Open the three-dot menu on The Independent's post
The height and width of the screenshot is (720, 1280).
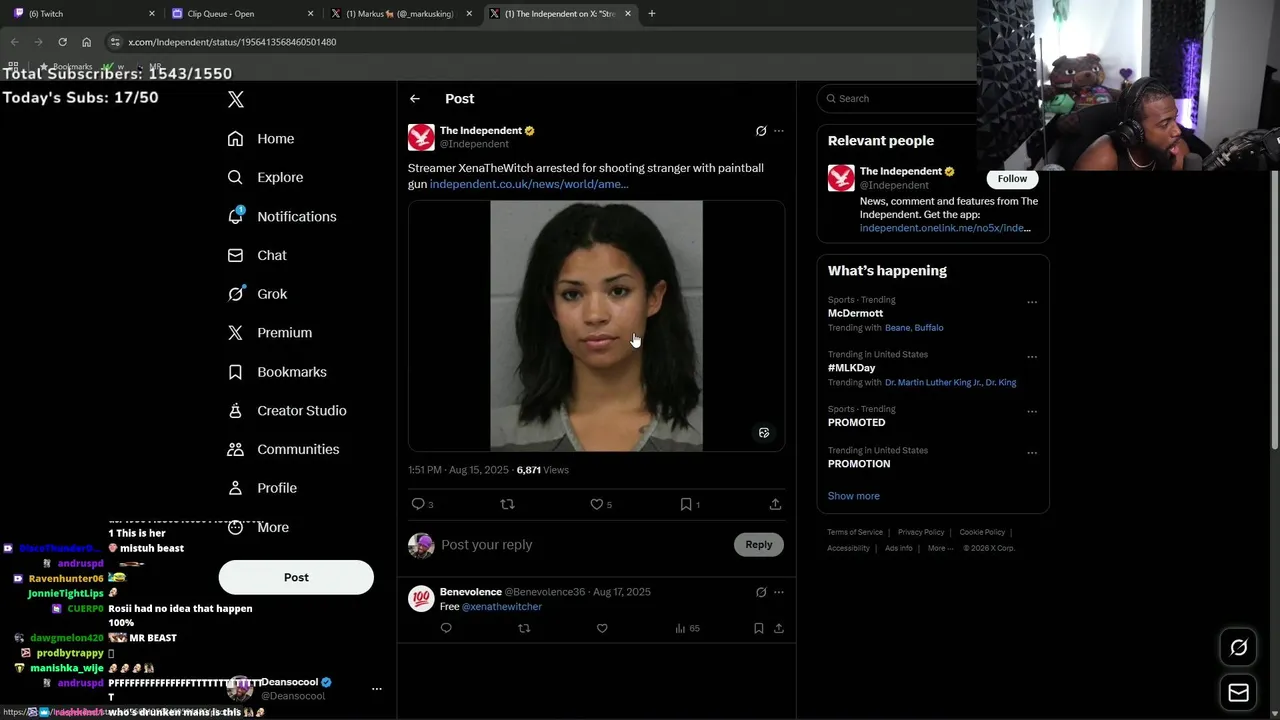(779, 131)
